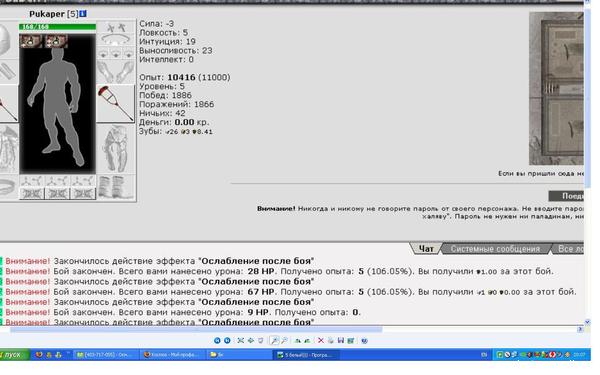Click the blue info icon next to Pukaper

(83, 14)
